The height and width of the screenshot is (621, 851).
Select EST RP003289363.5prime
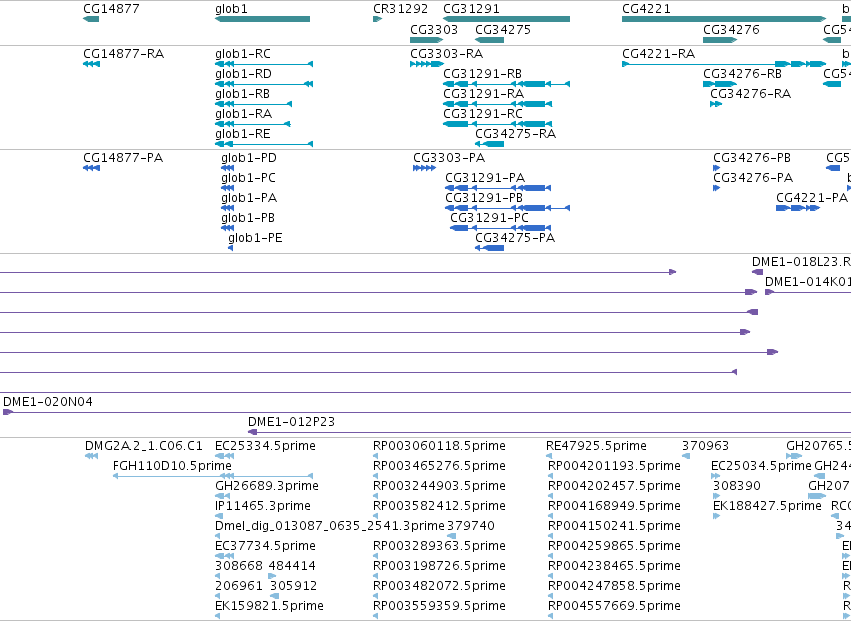click(x=376, y=556)
